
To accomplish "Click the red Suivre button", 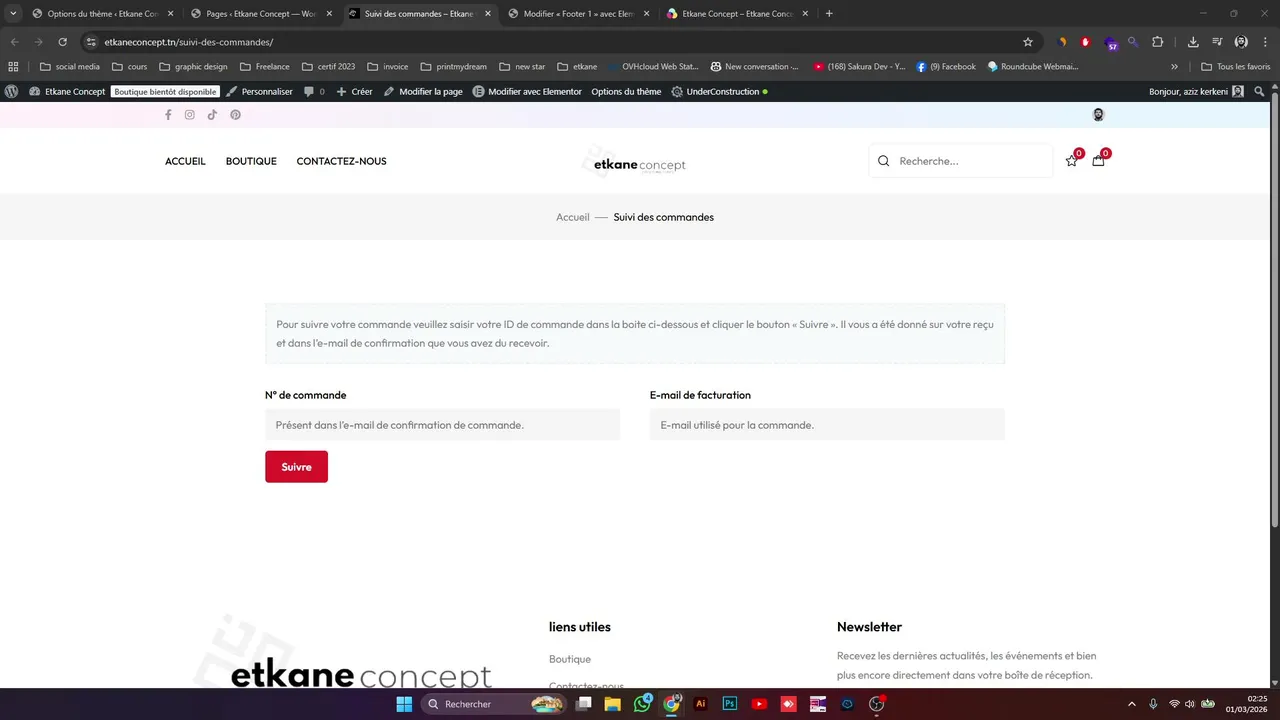I will click(296, 467).
